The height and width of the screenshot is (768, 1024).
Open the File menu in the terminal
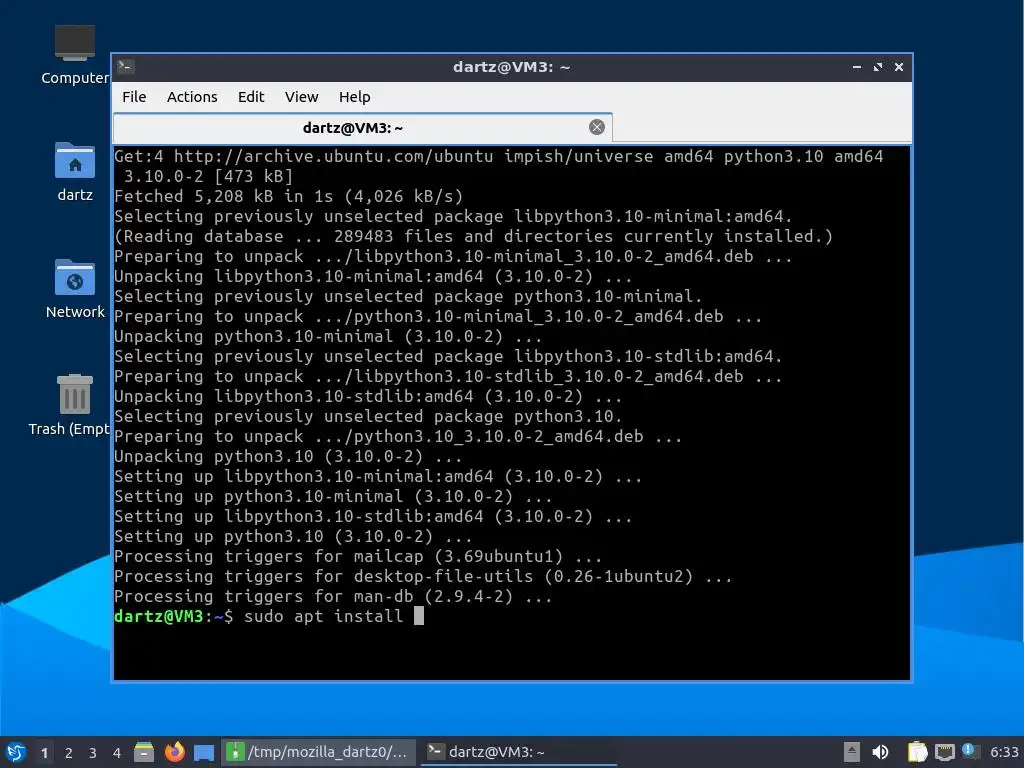coord(134,97)
